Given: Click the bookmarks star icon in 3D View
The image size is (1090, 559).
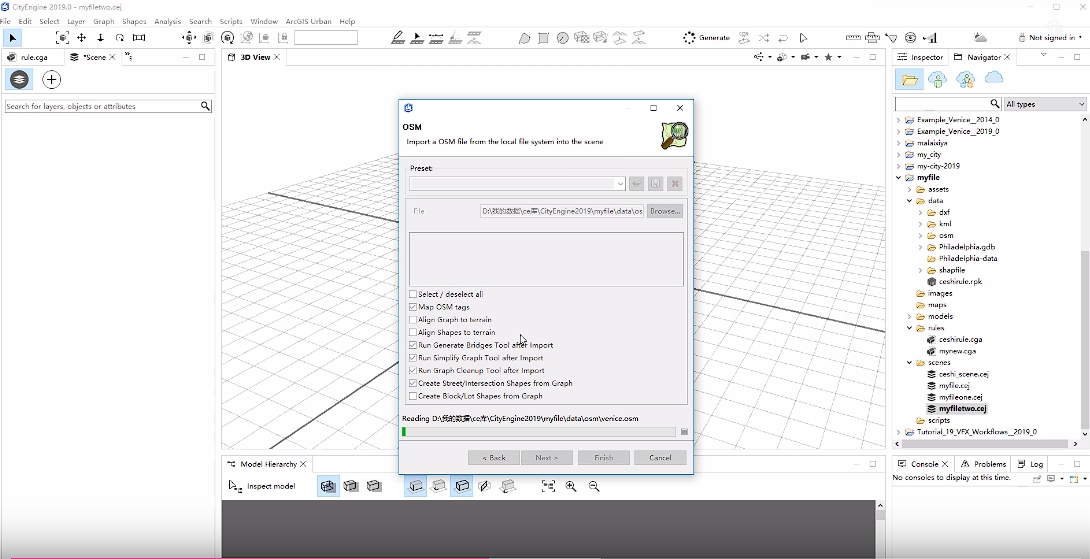Looking at the screenshot, I should pyautogui.click(x=828, y=57).
